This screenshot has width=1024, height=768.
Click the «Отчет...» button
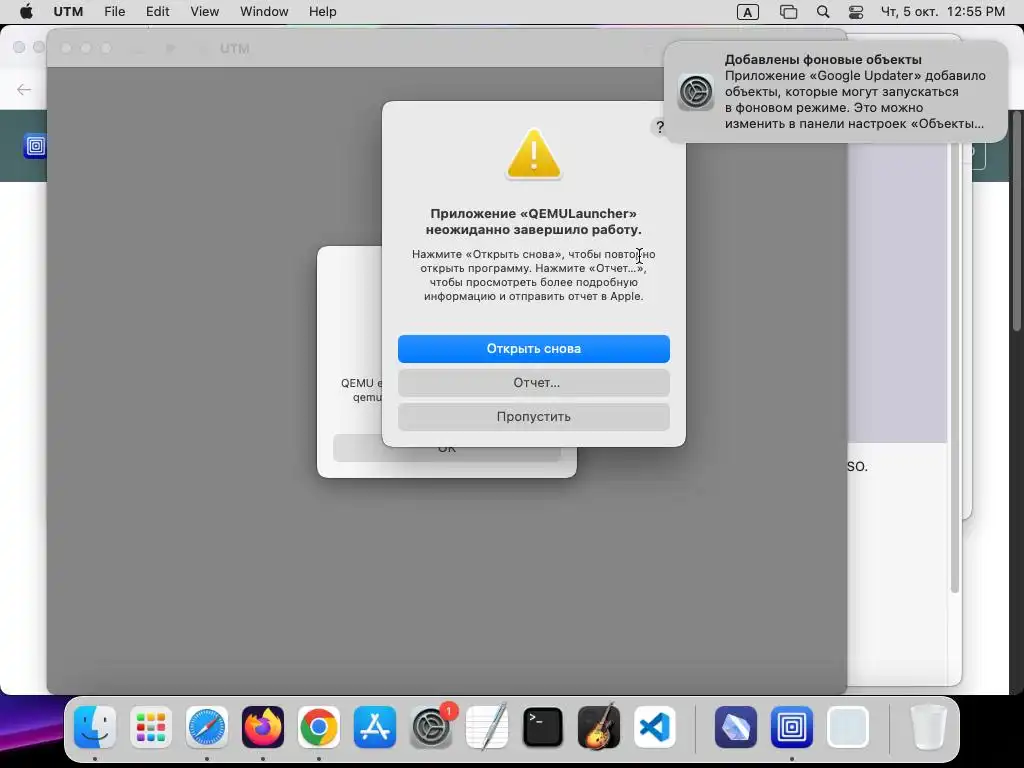pyautogui.click(x=534, y=383)
